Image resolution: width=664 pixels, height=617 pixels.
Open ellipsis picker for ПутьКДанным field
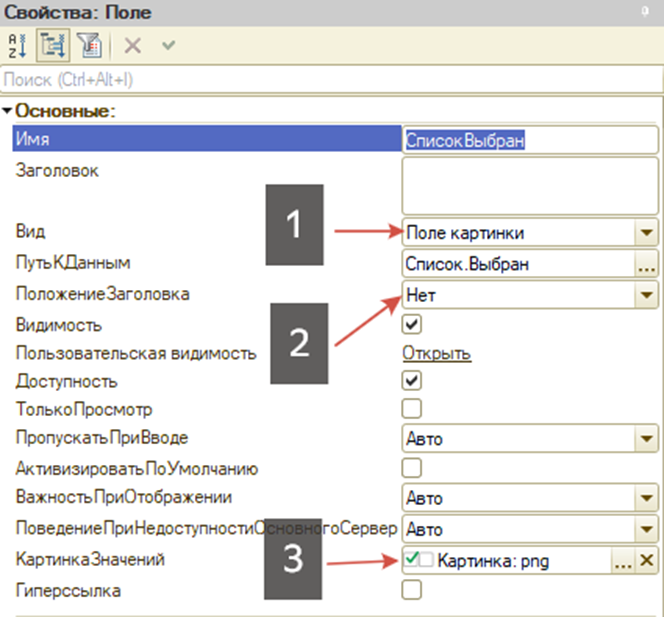coord(646,264)
